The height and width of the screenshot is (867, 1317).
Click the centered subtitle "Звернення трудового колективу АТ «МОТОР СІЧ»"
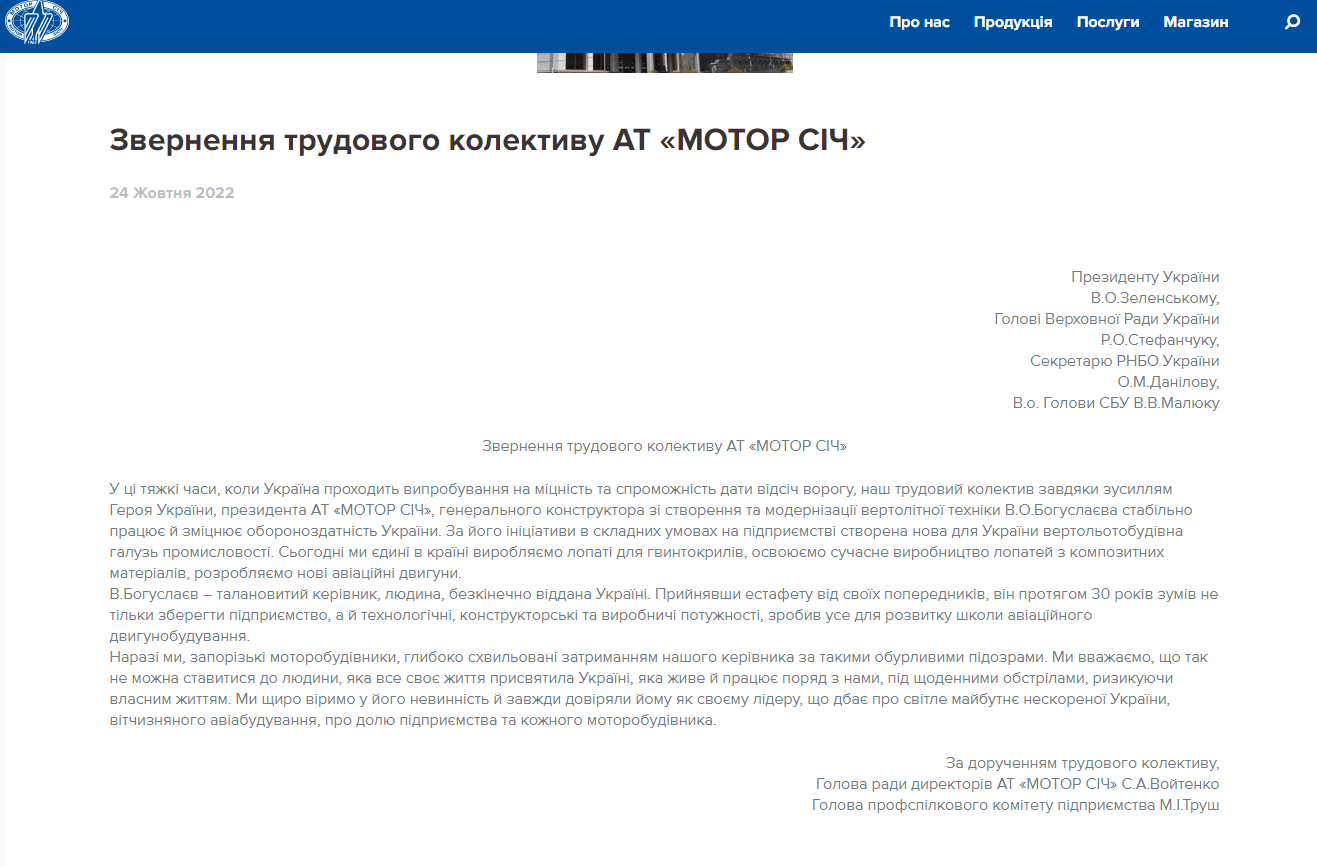coord(664,445)
